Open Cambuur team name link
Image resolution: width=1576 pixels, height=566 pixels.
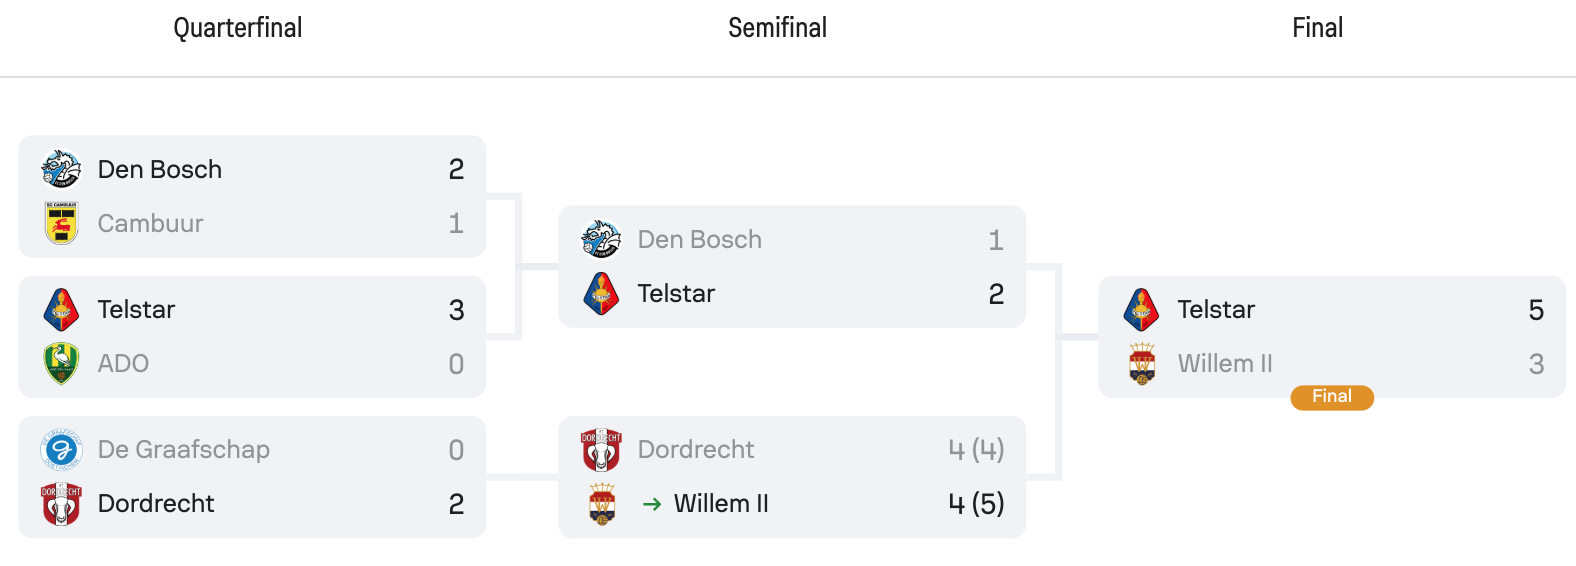[150, 223]
